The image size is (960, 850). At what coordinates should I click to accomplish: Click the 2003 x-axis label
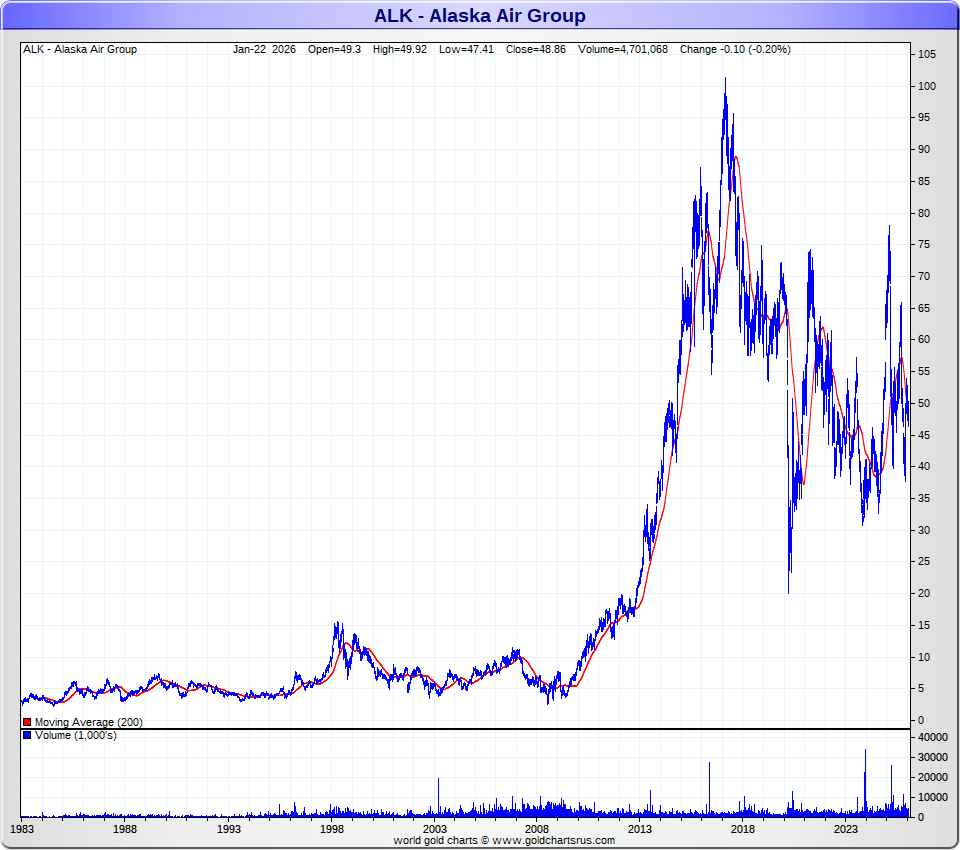click(x=435, y=829)
